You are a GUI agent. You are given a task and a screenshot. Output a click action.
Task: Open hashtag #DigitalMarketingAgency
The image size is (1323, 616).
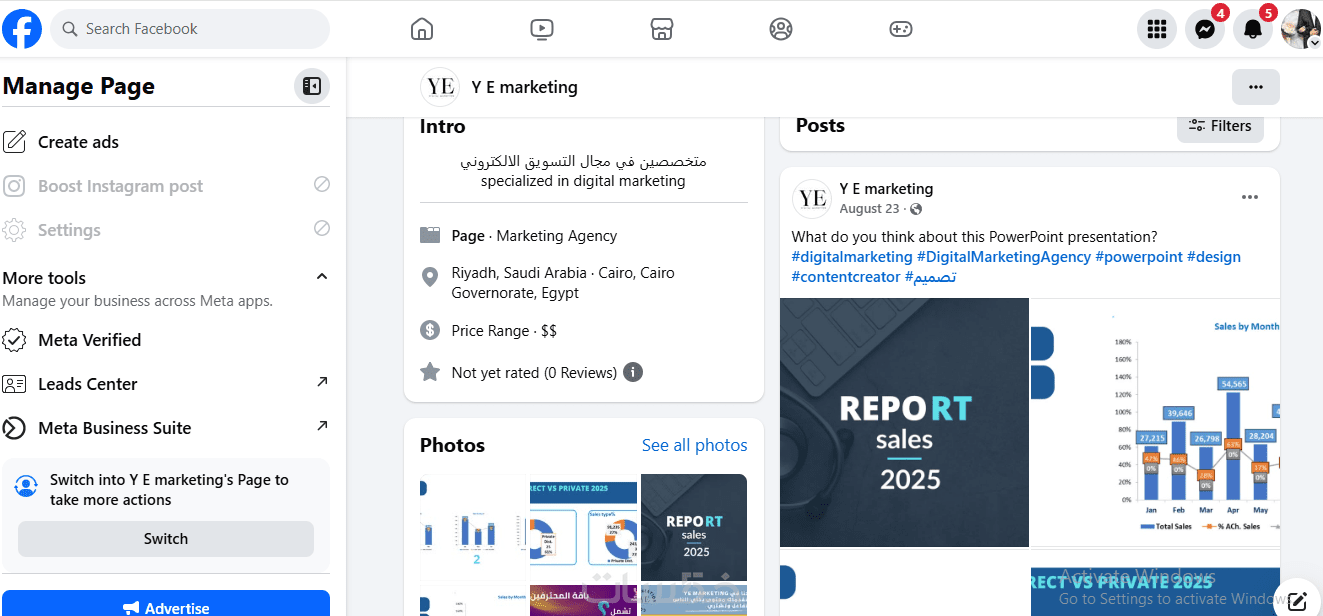(1004, 257)
